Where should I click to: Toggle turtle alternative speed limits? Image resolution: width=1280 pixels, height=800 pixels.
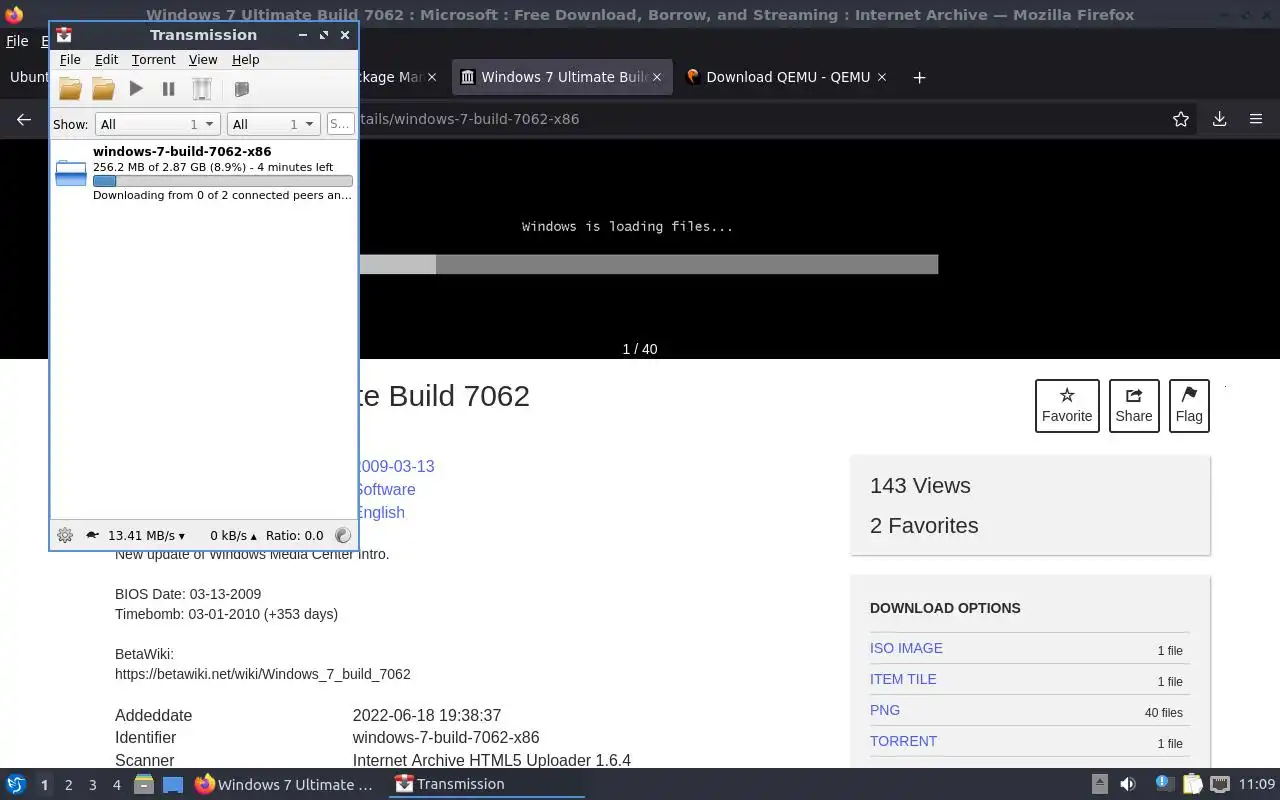pos(92,535)
